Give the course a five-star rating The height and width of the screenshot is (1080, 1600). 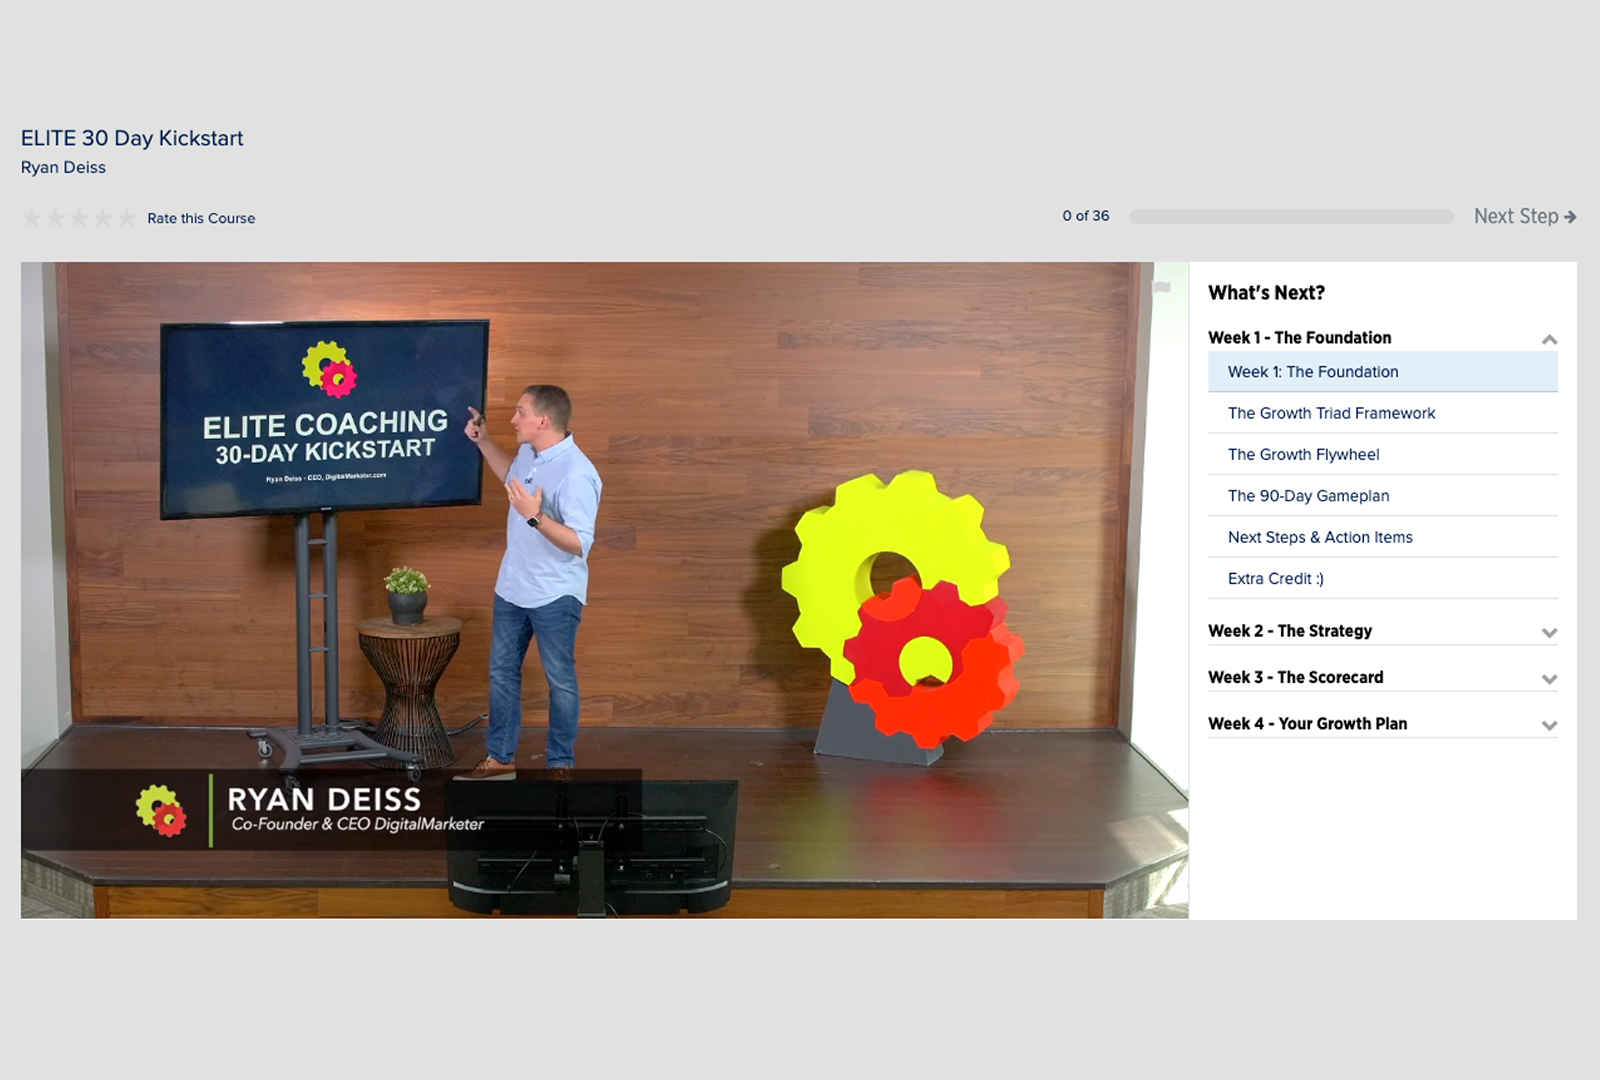(x=126, y=218)
